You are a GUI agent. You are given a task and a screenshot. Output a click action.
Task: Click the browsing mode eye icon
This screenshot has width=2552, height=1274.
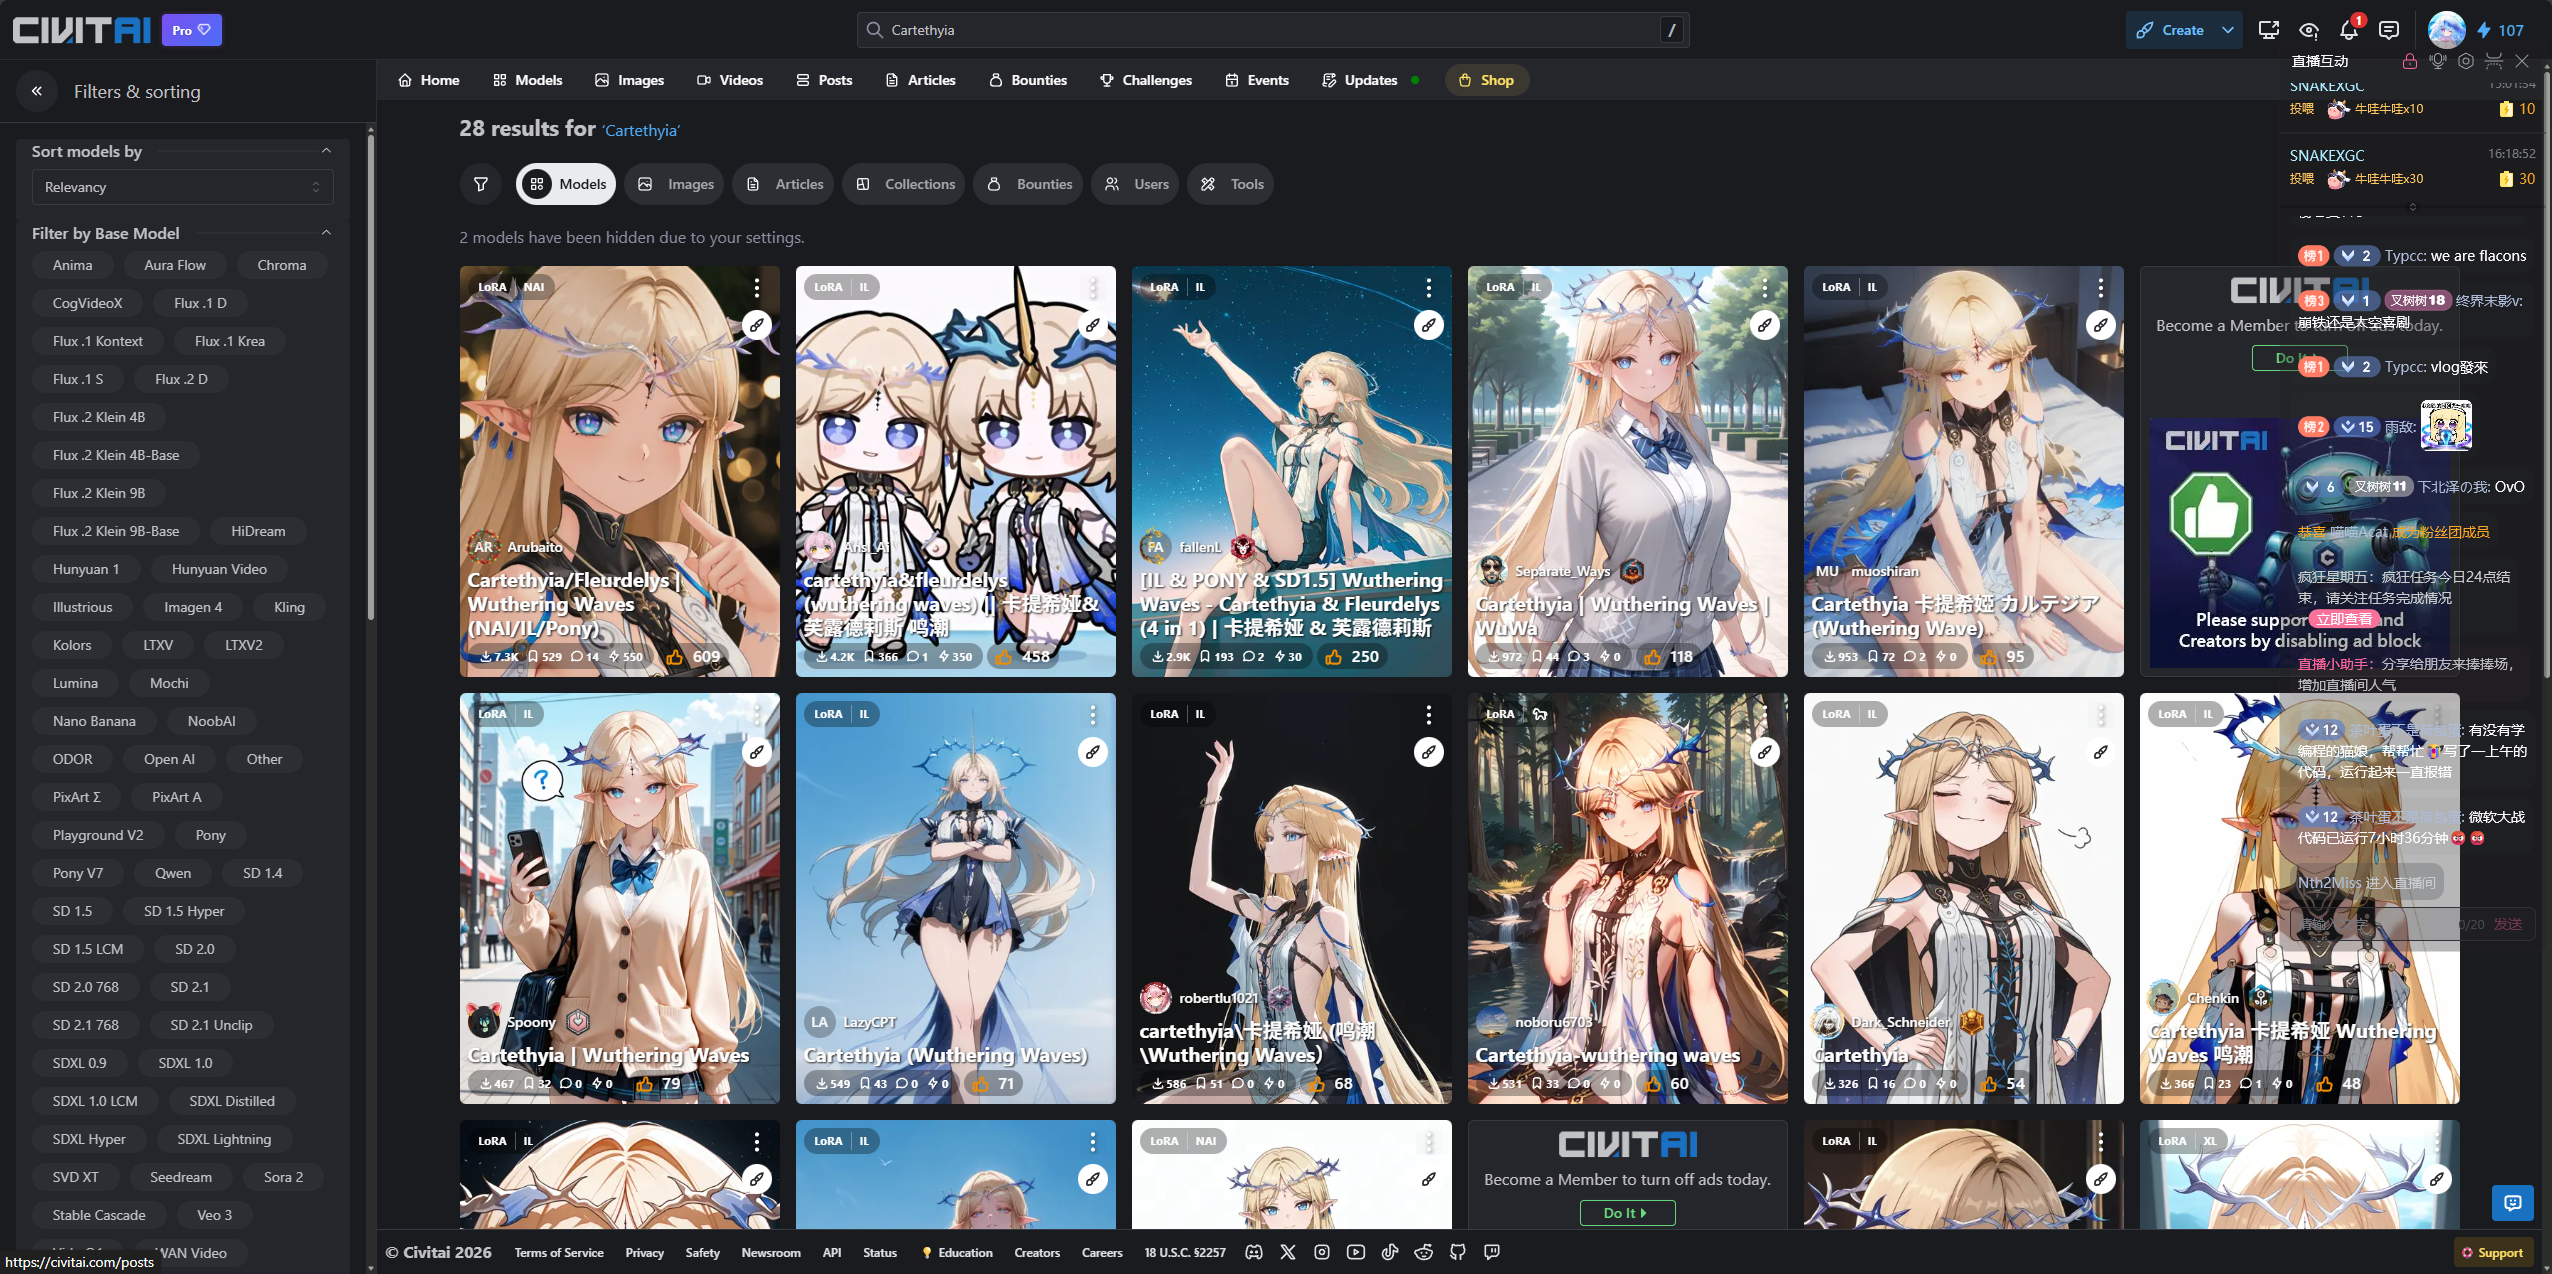2308,30
